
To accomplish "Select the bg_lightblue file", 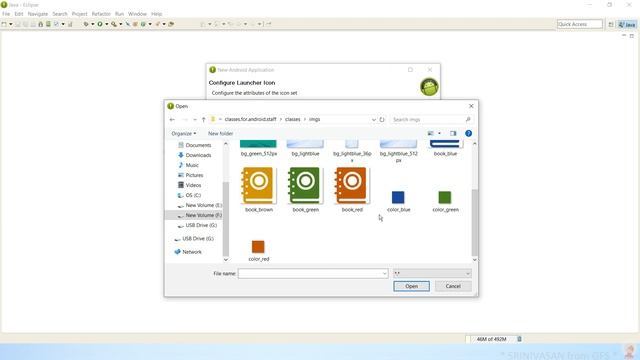I will click(305, 149).
